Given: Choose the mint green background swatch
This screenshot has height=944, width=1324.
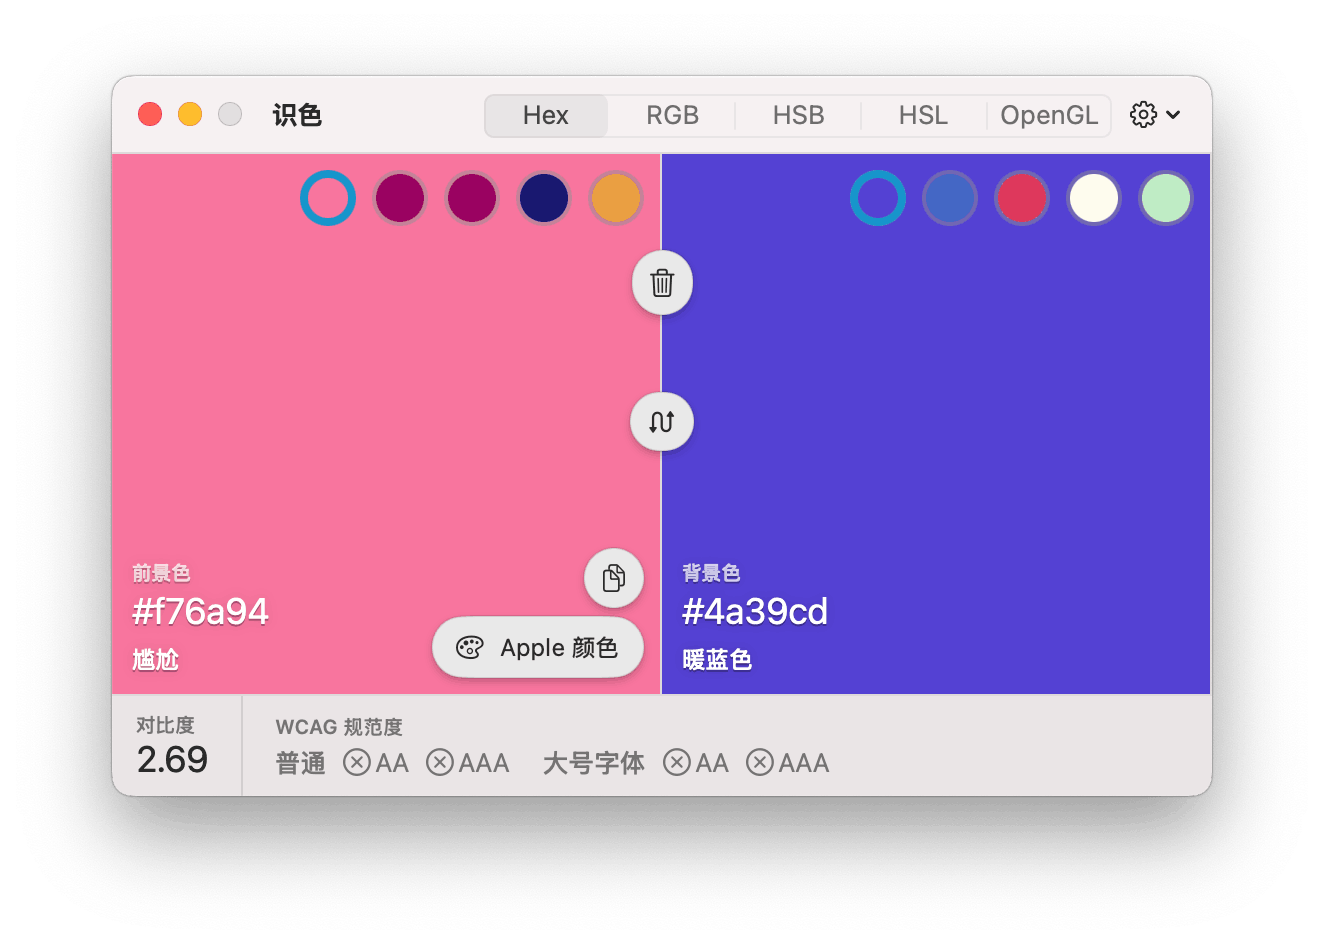Looking at the screenshot, I should (1166, 198).
